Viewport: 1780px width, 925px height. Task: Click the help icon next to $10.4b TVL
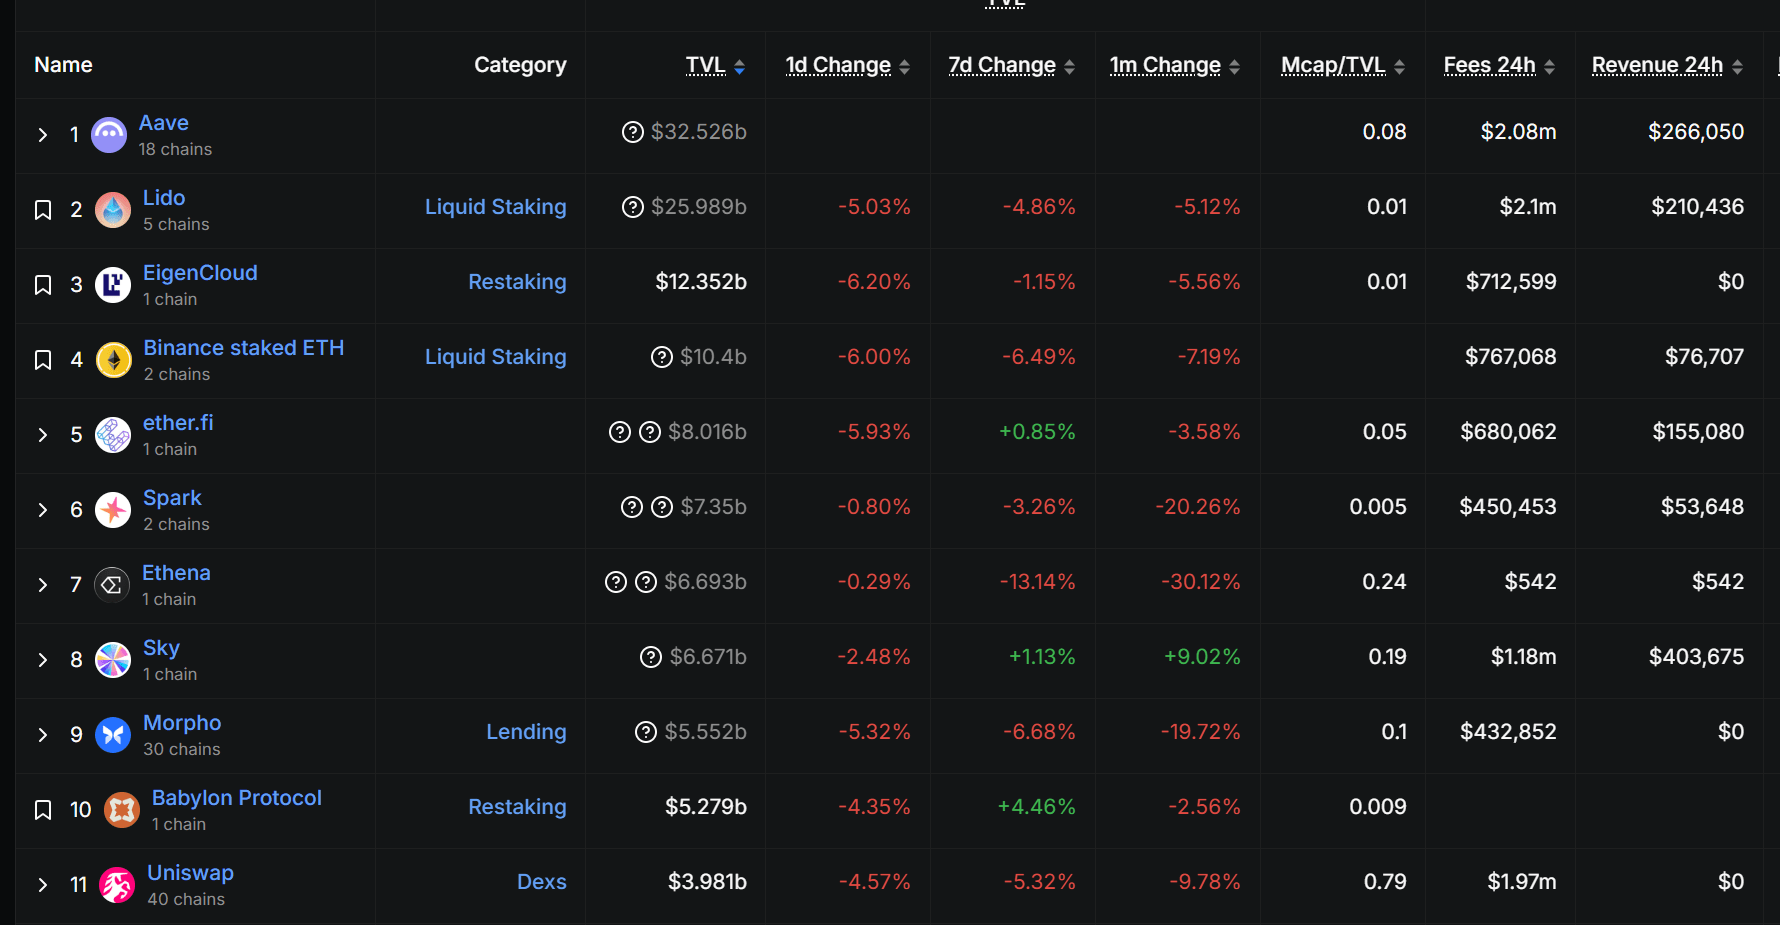pos(661,357)
